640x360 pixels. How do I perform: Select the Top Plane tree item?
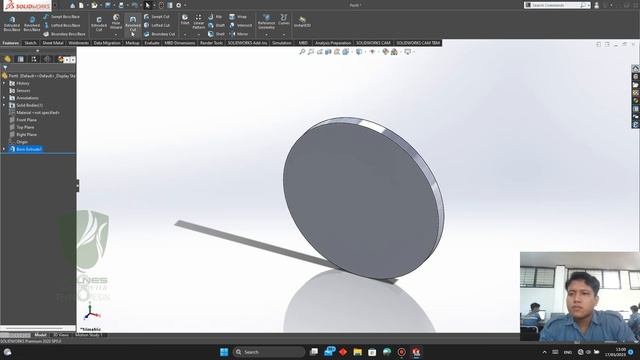click(22, 127)
